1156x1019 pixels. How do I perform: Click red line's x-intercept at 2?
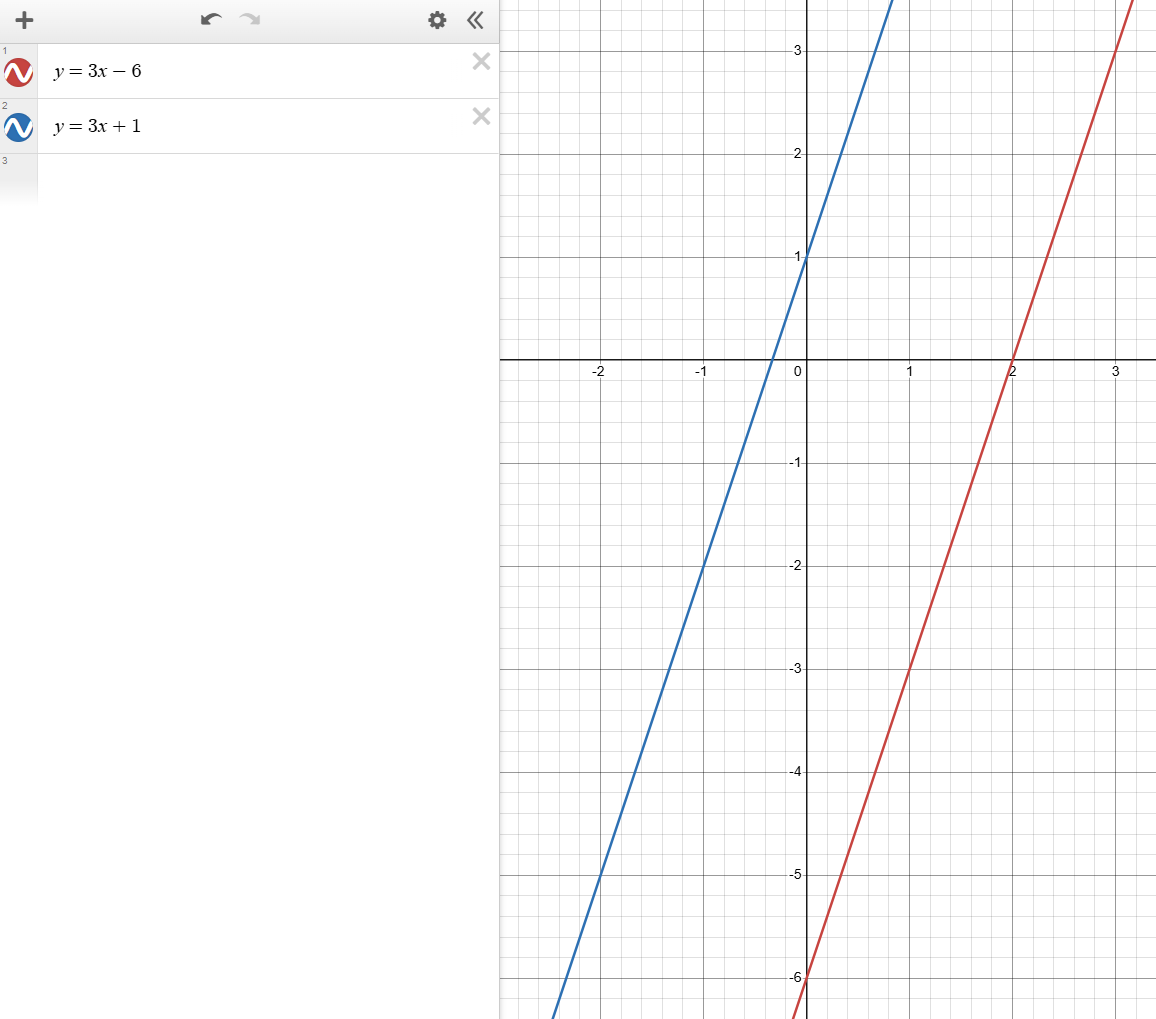point(1012,359)
